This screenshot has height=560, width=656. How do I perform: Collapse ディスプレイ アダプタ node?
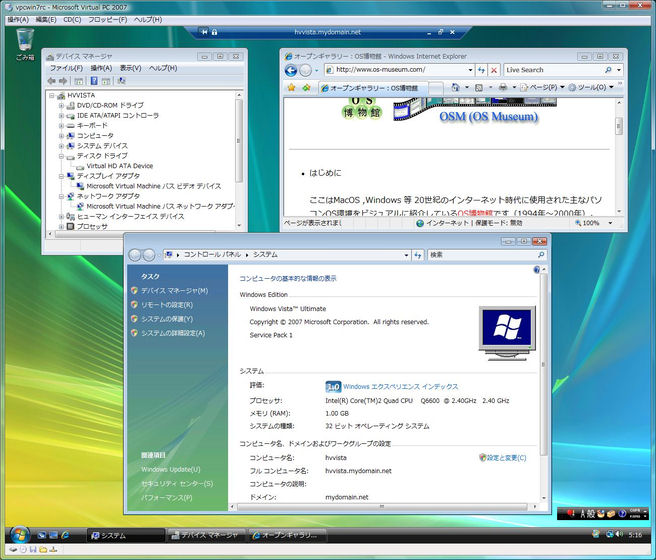pyautogui.click(x=62, y=176)
